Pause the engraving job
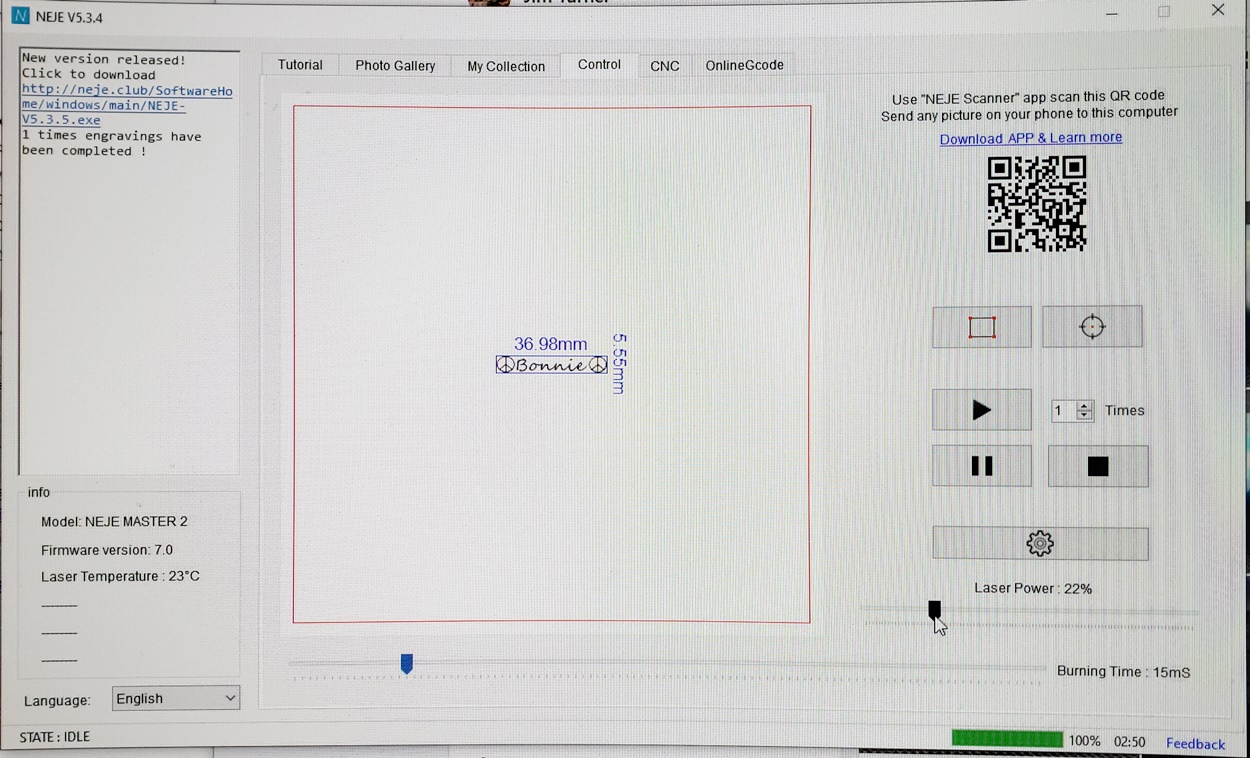 coord(981,466)
